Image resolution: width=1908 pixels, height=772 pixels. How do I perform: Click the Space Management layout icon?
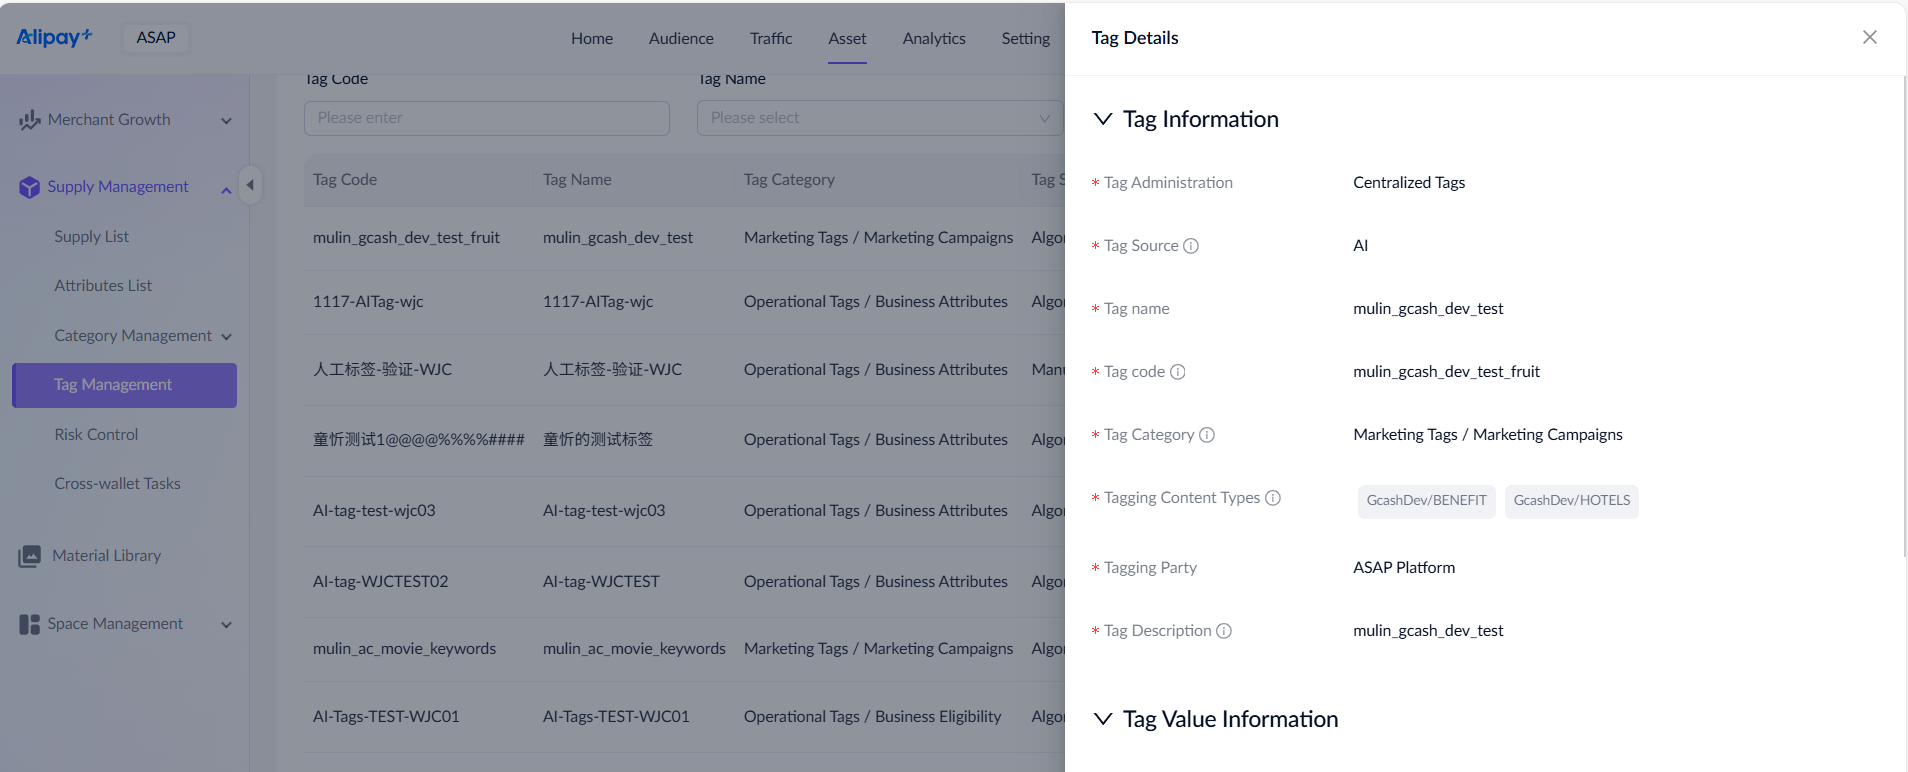click(x=29, y=624)
